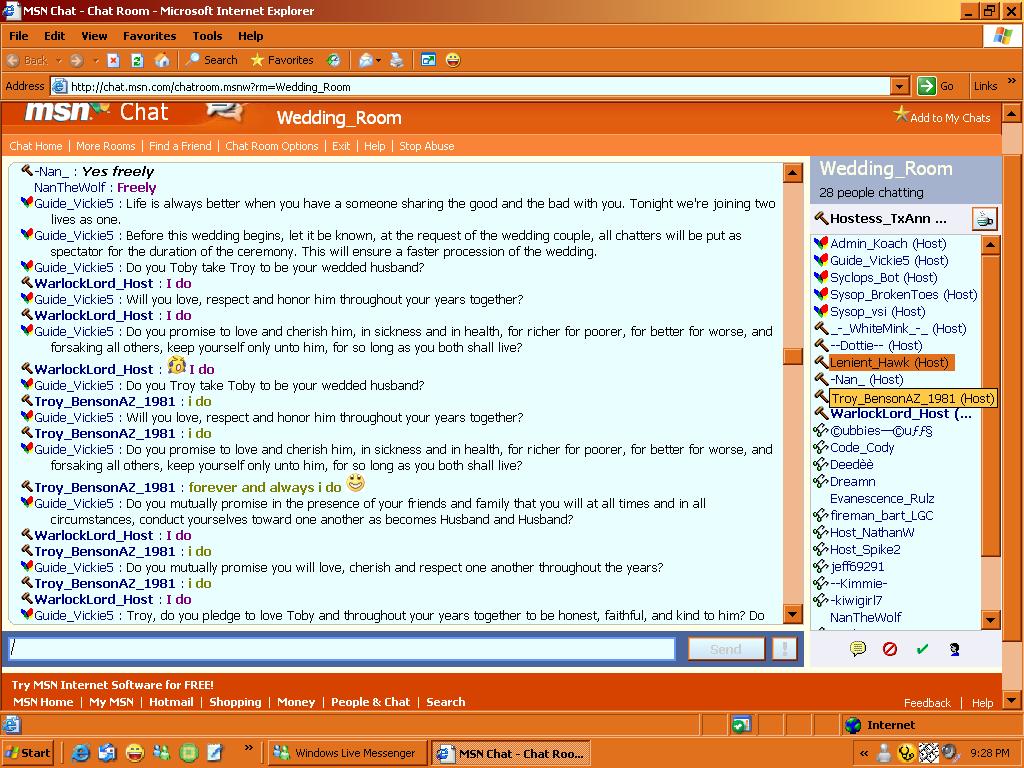The height and width of the screenshot is (768, 1024).
Task: Open the Favorites pane in toolbar
Action: click(282, 60)
